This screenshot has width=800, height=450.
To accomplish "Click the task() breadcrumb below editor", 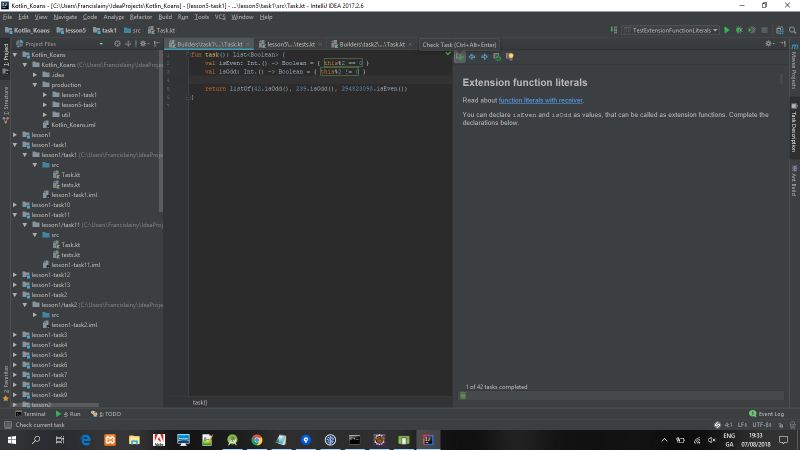I will (200, 402).
